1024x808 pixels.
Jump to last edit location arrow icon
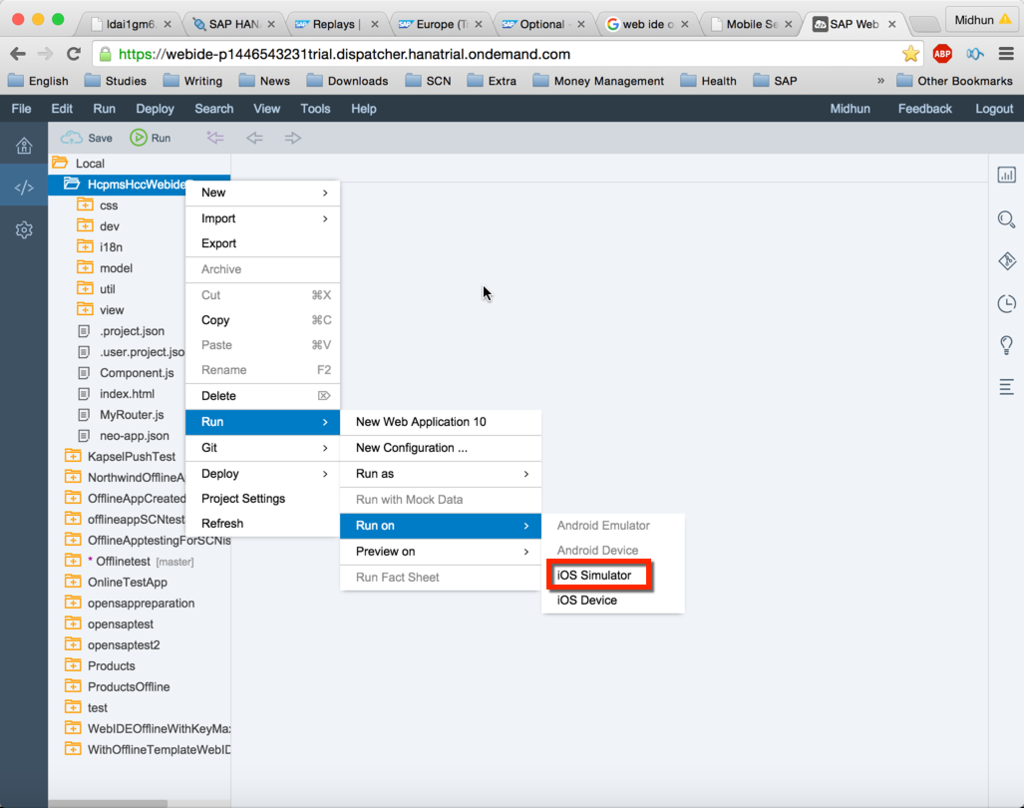pyautogui.click(x=215, y=138)
